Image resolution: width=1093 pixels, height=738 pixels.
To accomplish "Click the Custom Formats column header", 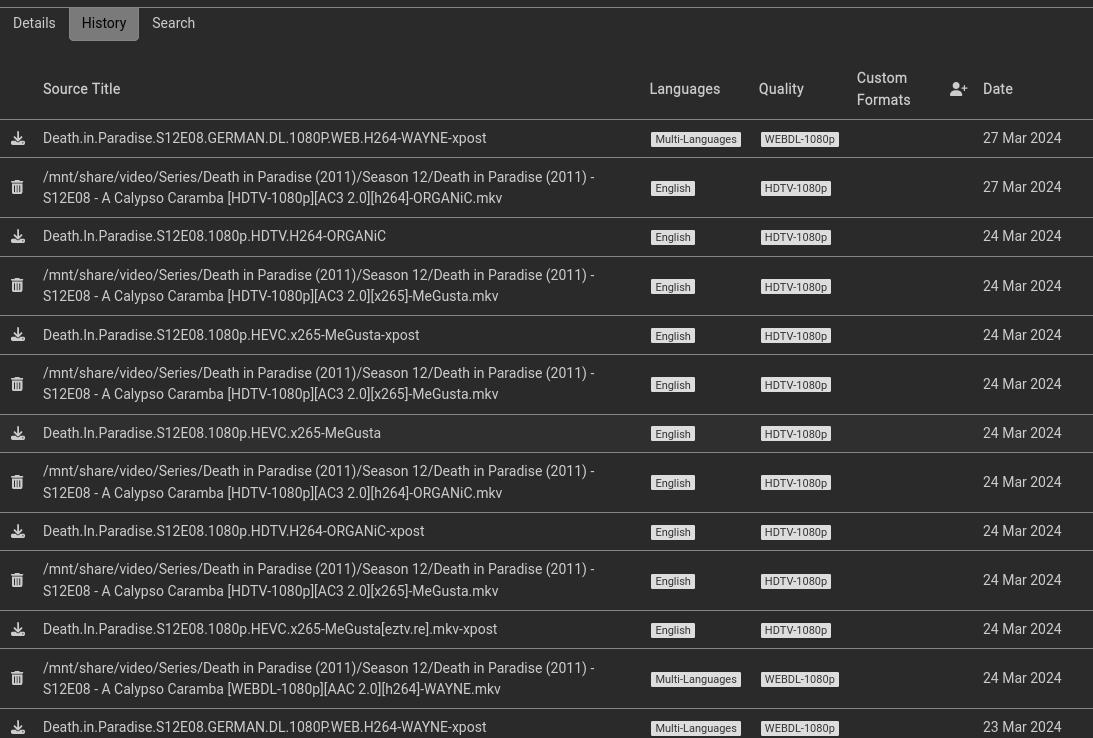I will click(883, 89).
